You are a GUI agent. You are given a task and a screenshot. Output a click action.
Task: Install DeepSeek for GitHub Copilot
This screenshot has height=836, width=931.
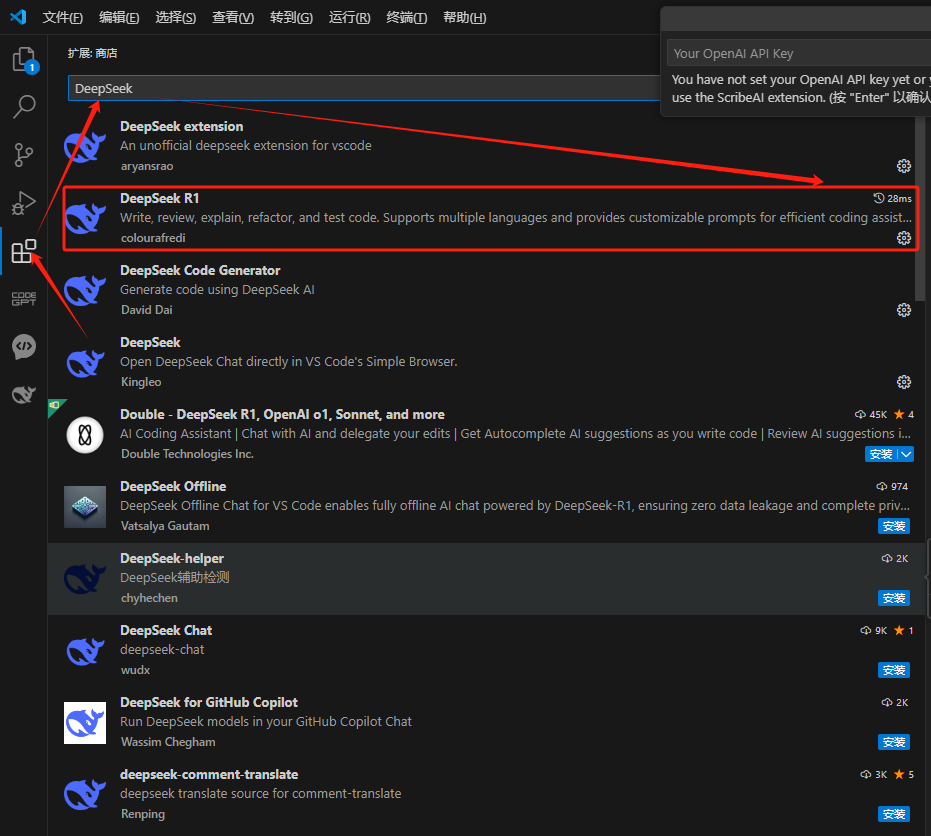pos(894,742)
